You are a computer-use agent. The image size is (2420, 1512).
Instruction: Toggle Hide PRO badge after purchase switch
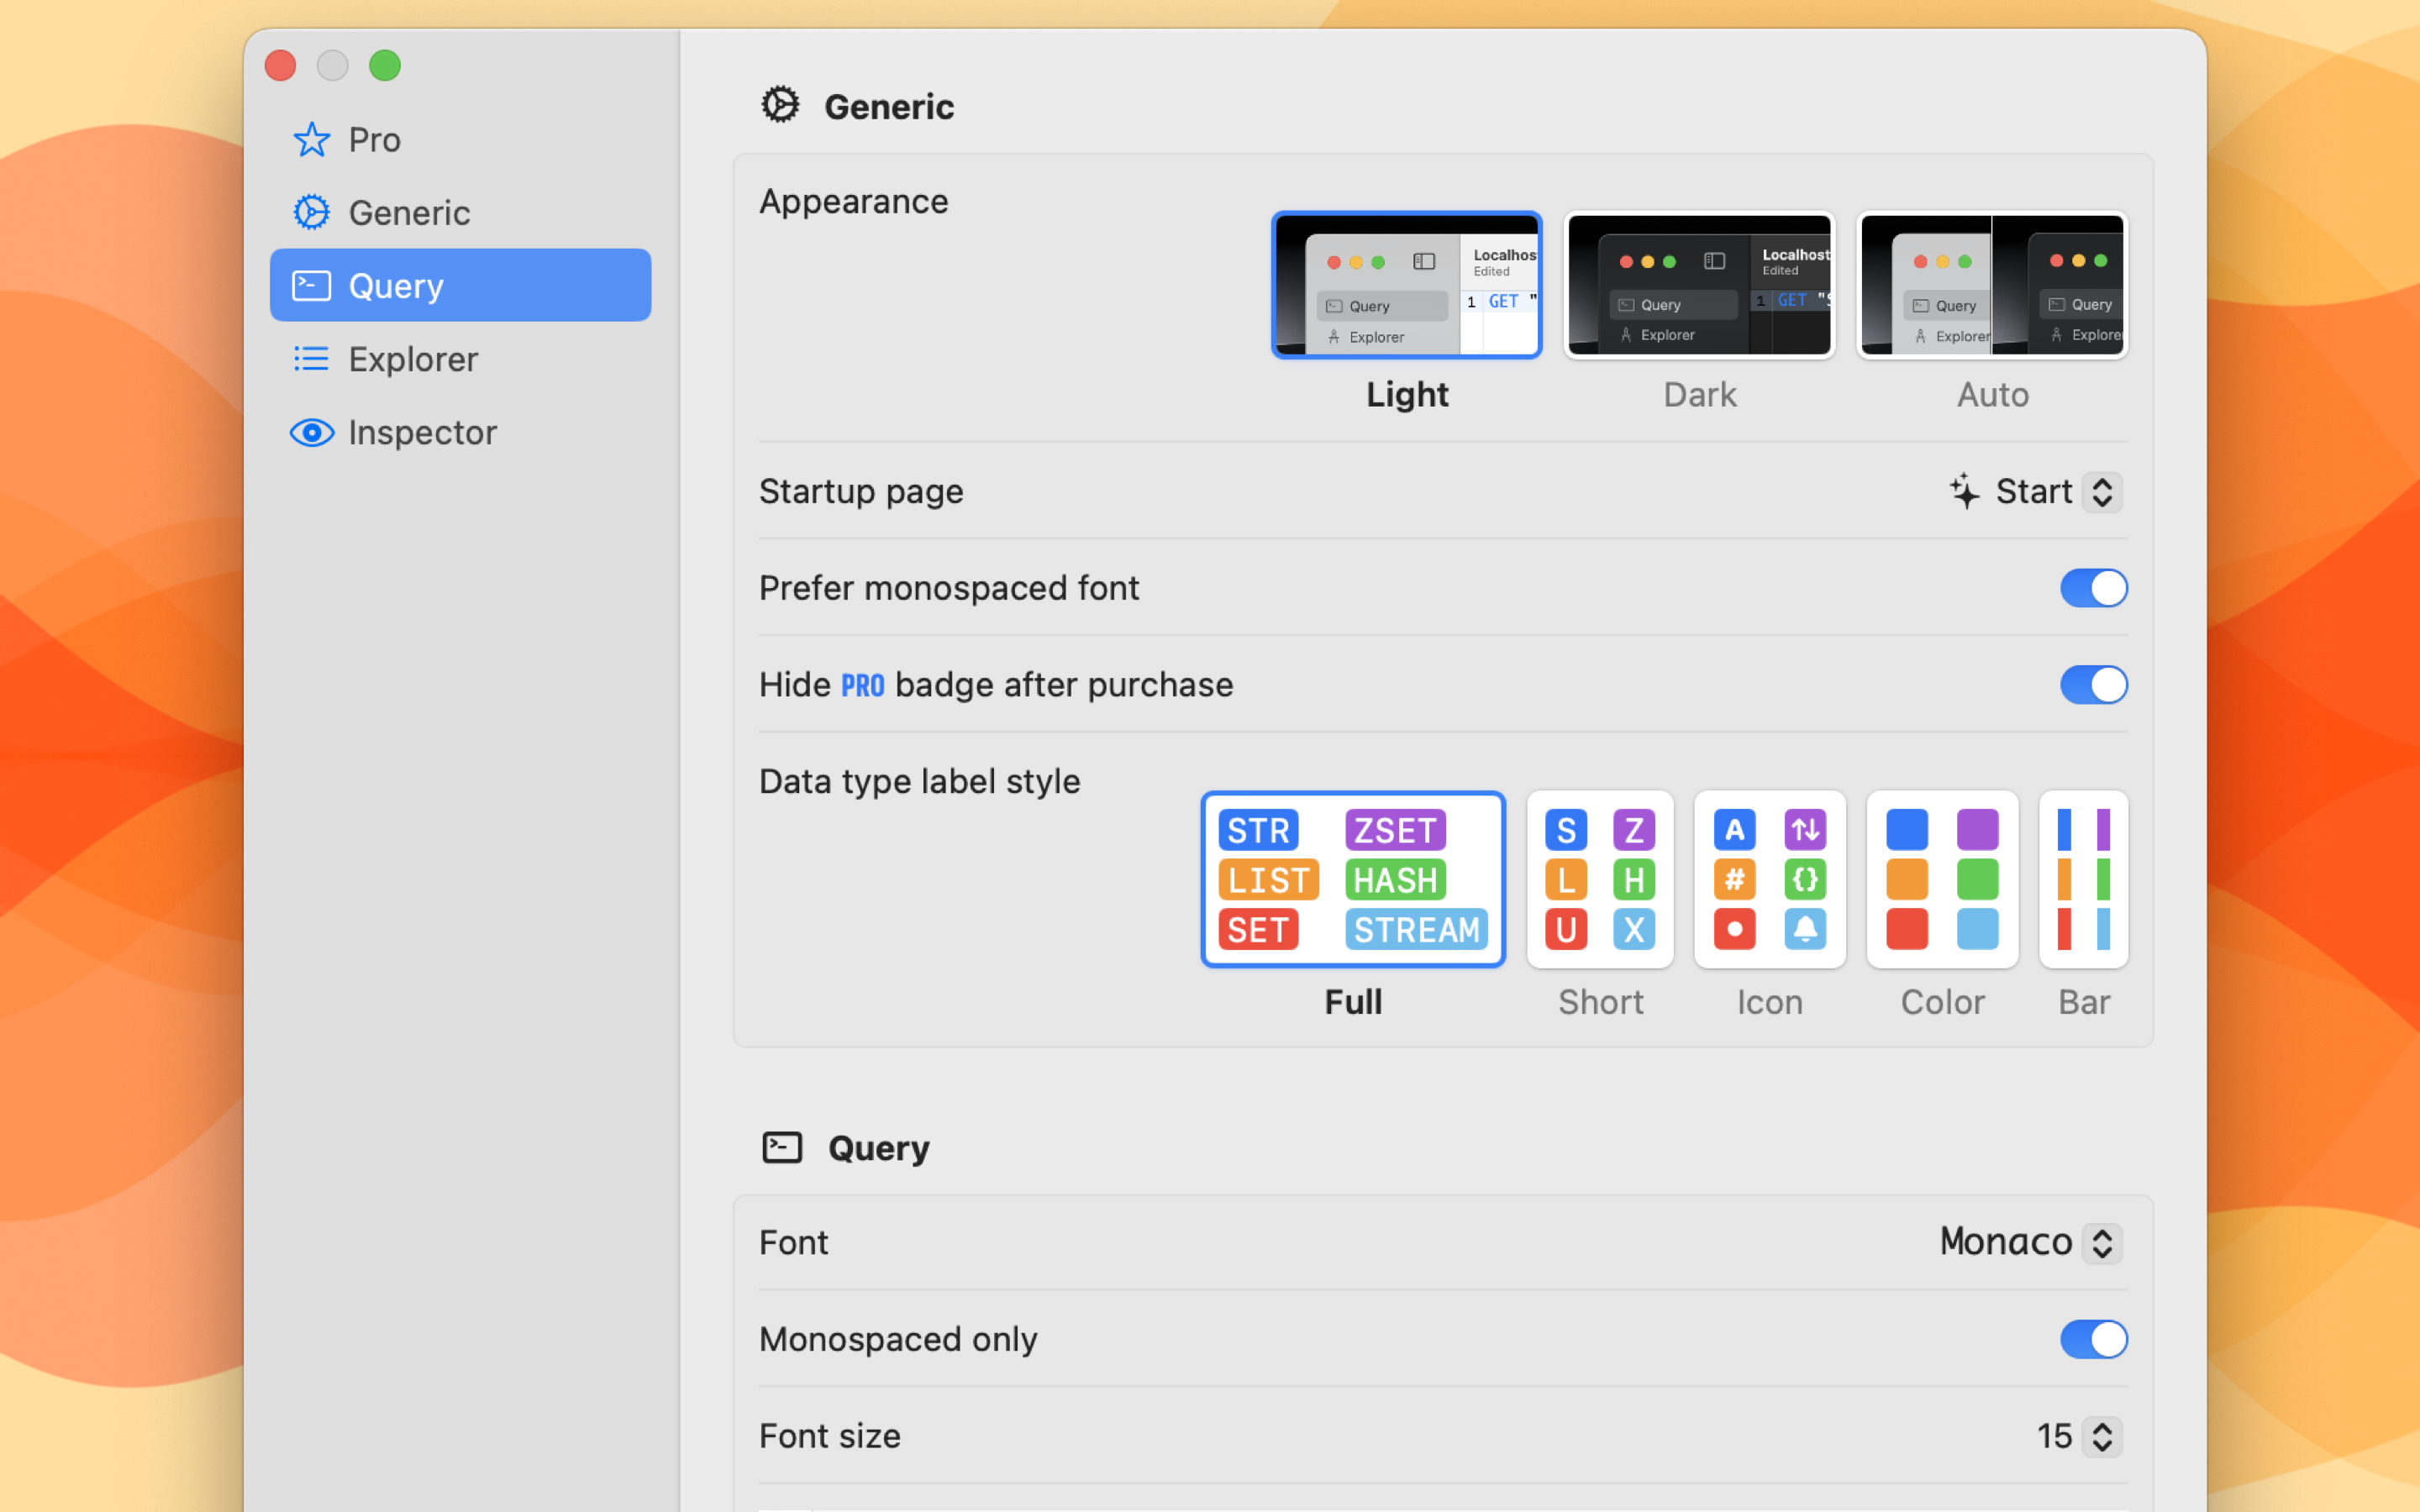click(2093, 684)
